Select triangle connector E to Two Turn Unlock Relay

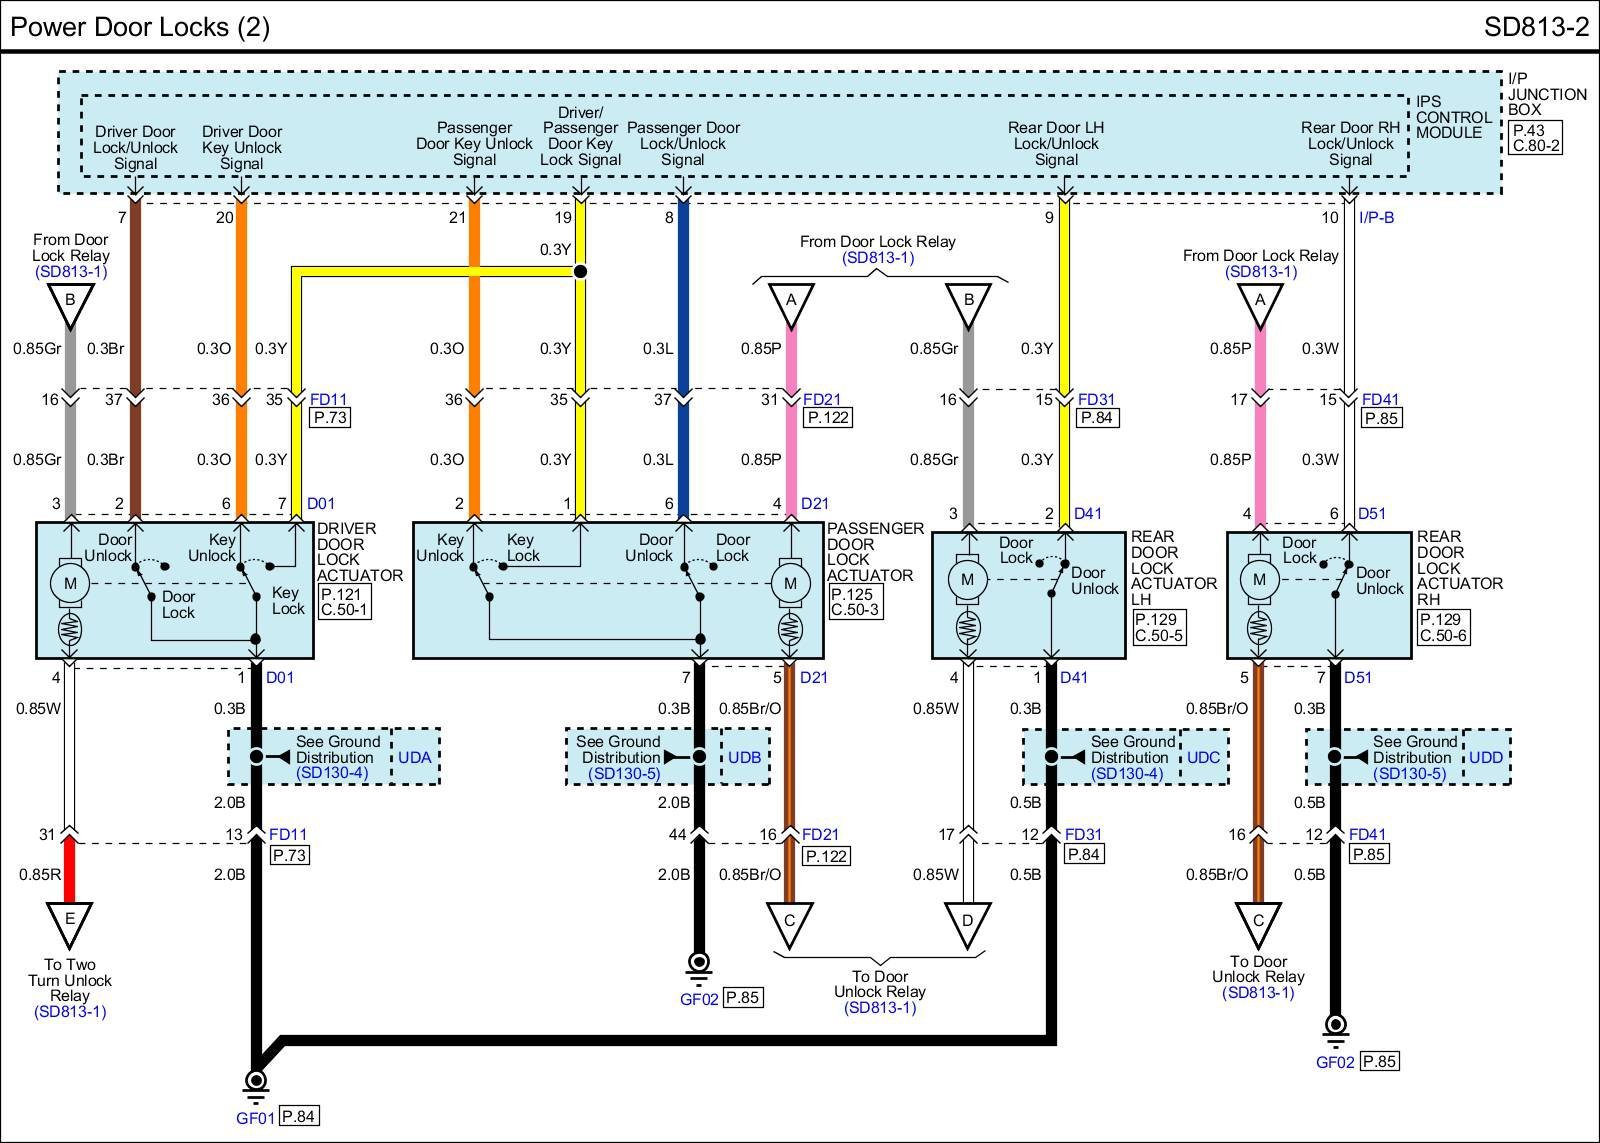click(70, 922)
